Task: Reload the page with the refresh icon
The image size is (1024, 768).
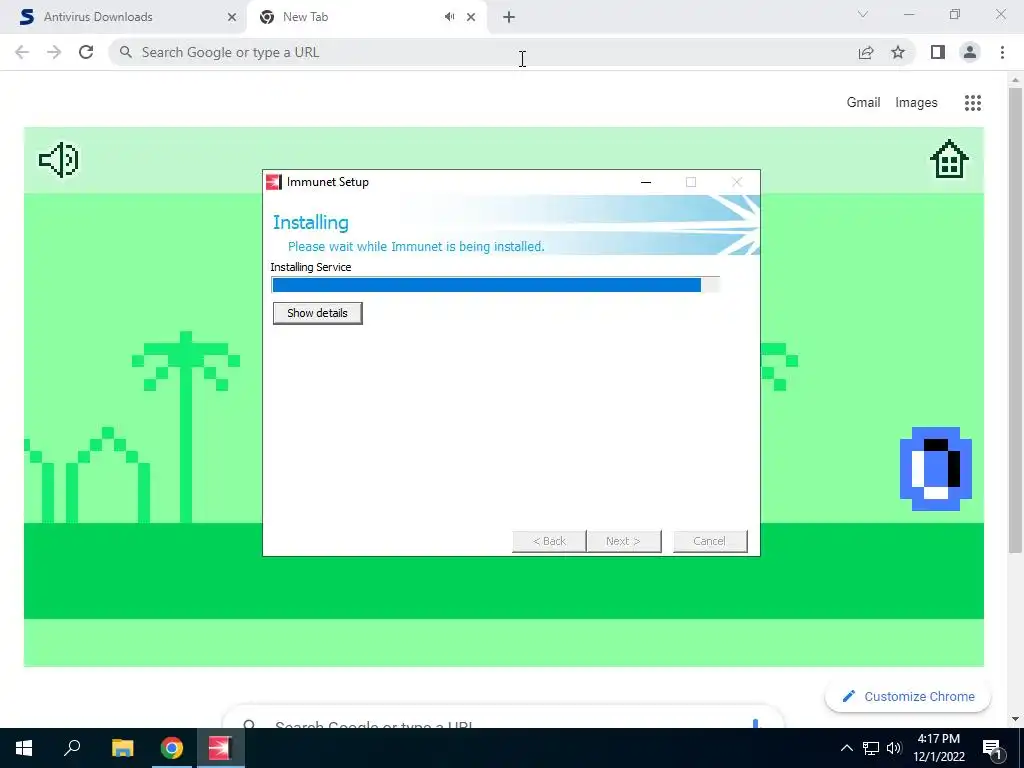Action: [x=86, y=52]
